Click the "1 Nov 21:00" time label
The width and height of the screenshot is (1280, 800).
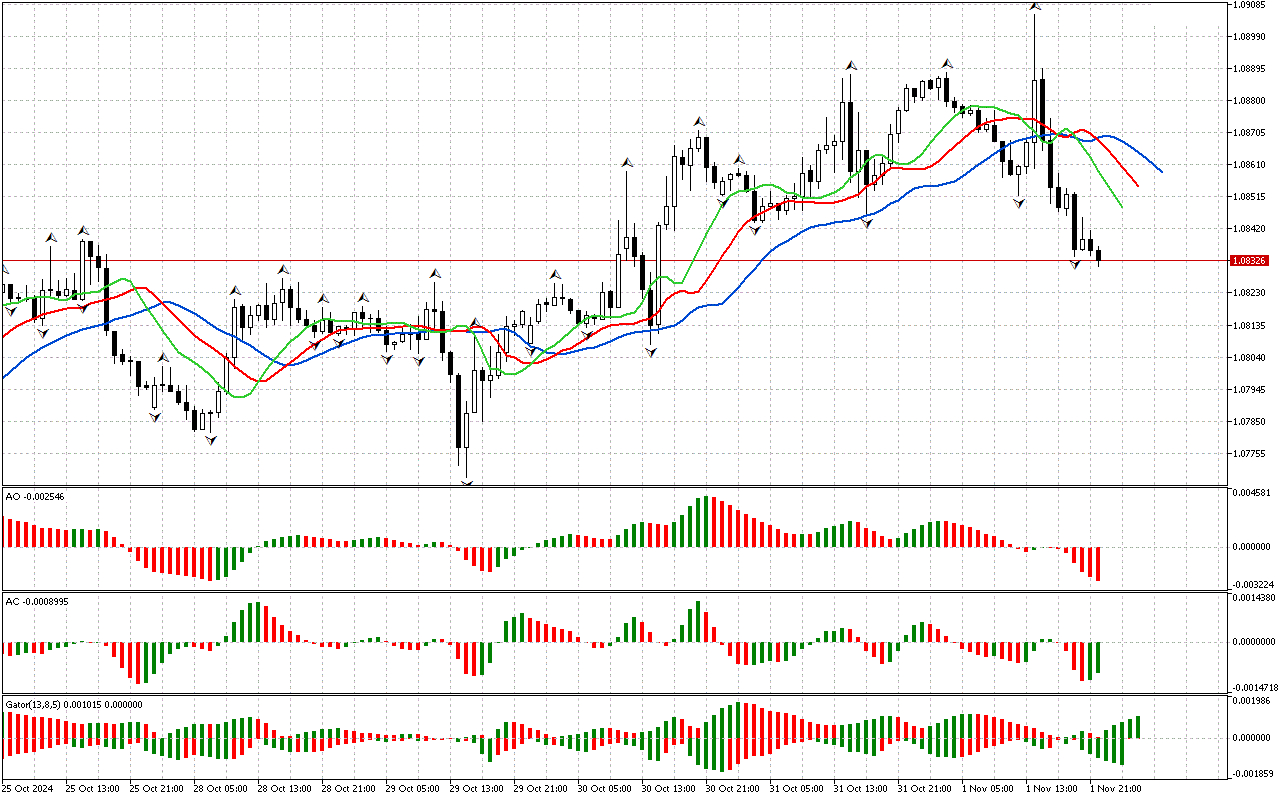(x=1114, y=789)
